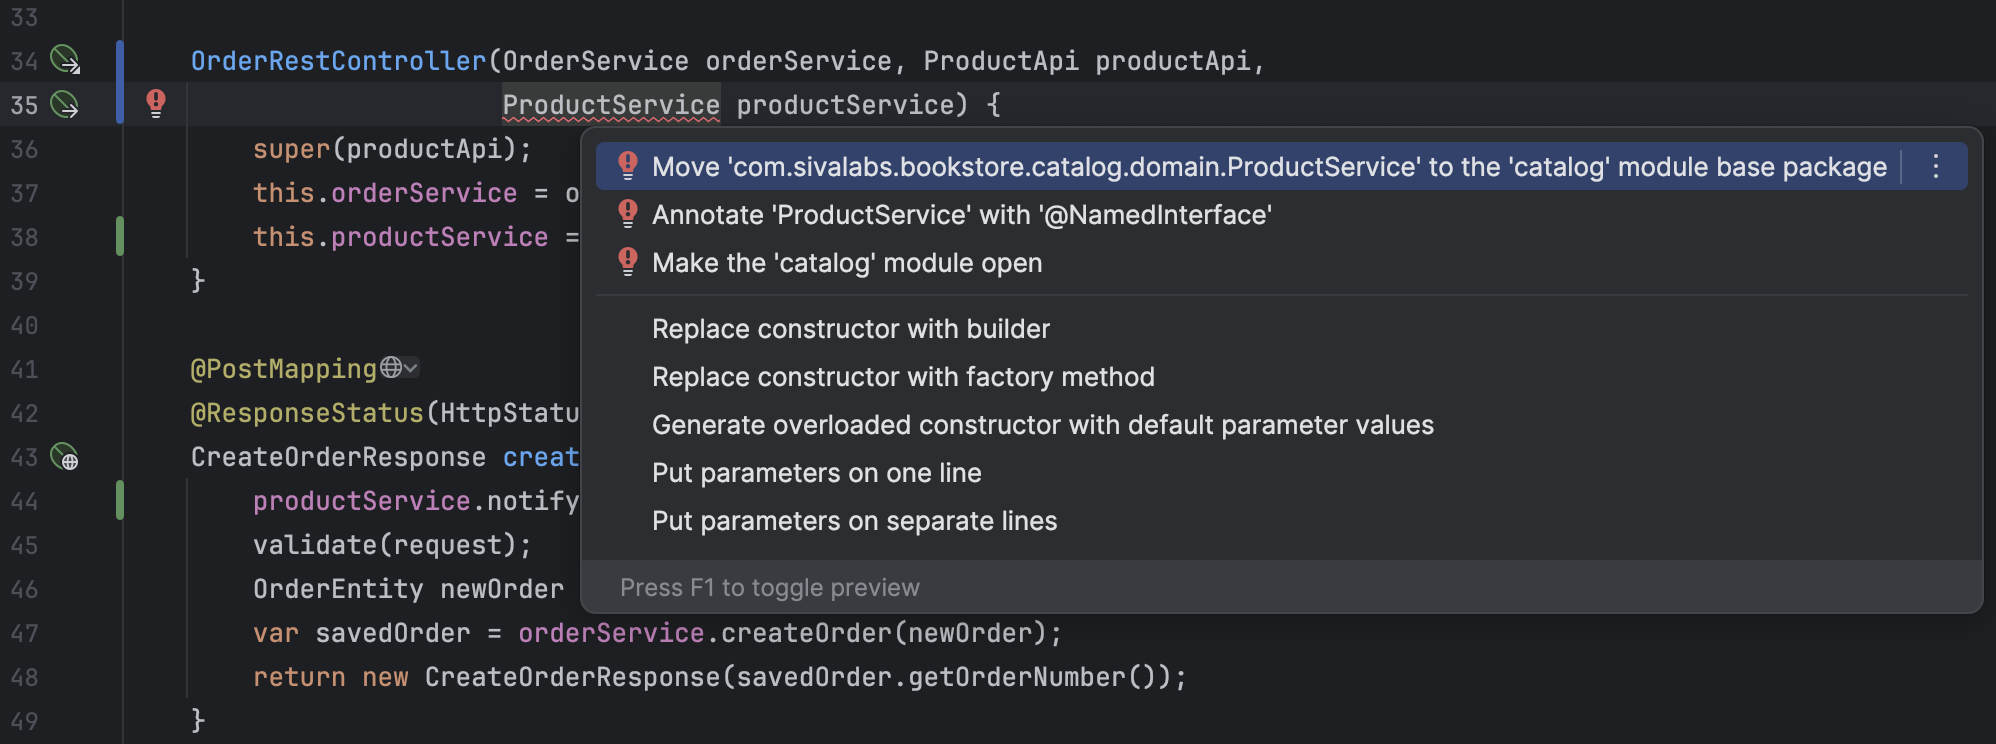This screenshot has height=744, width=1996.
Task: Click the globe endpoint icon beside line 43
Action: click(x=66, y=457)
